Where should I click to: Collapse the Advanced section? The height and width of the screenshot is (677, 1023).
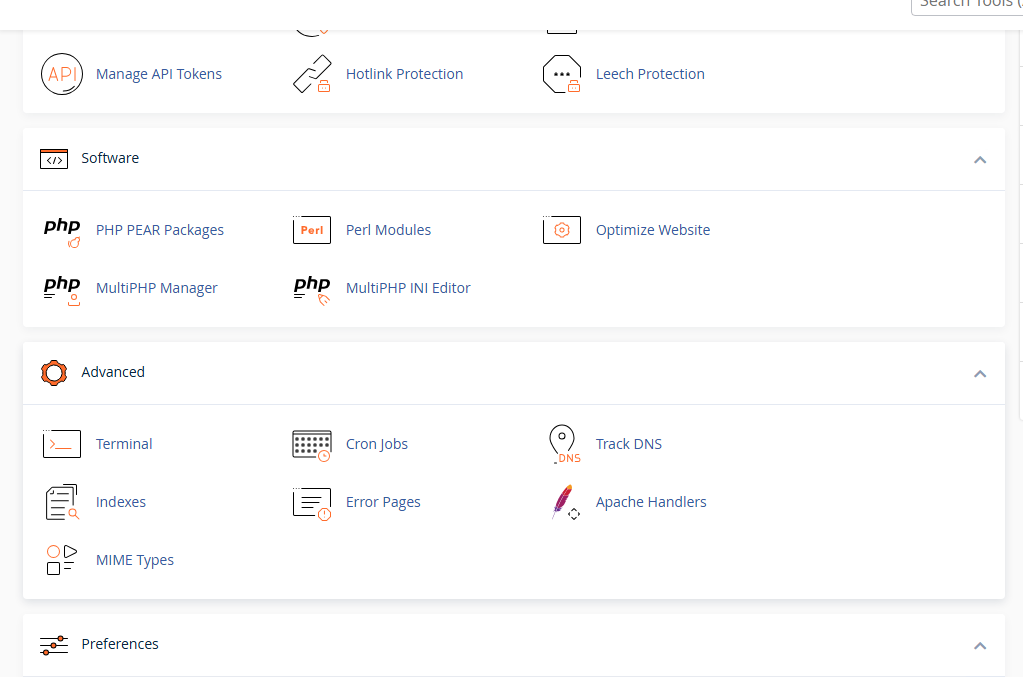980,374
